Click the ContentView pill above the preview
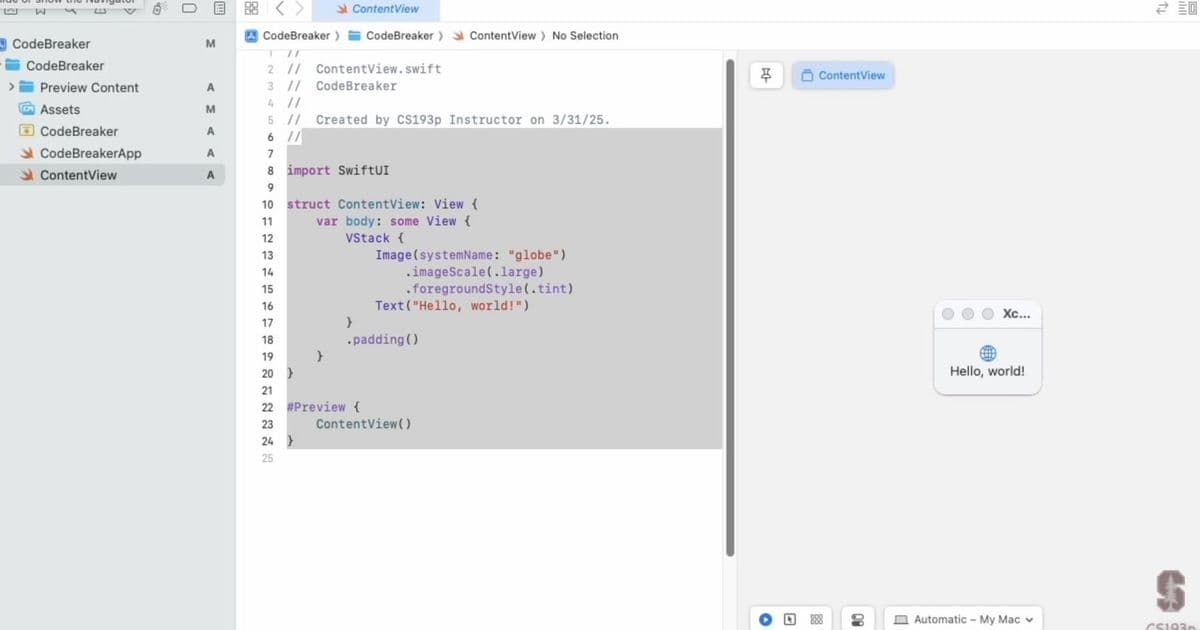The width and height of the screenshot is (1200, 630). coord(843,75)
